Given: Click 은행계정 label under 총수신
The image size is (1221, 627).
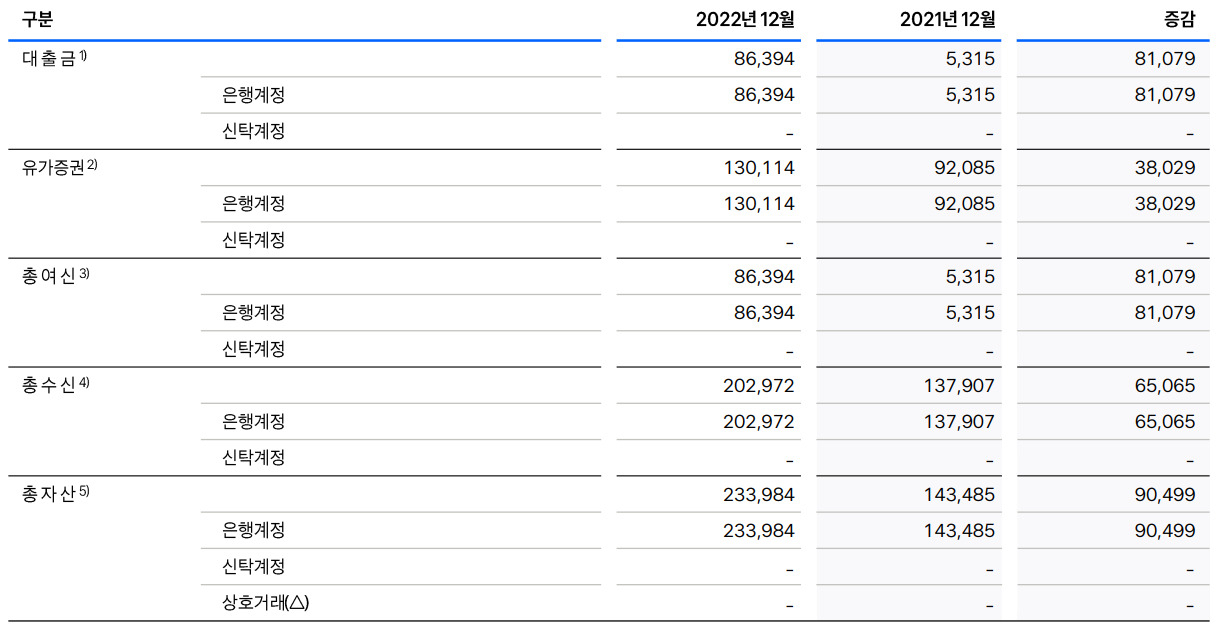Looking at the screenshot, I should [x=254, y=421].
